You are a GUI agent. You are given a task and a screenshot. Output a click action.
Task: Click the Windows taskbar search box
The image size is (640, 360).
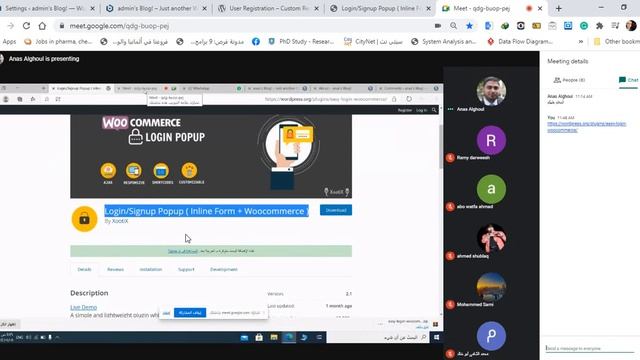pos(378,337)
